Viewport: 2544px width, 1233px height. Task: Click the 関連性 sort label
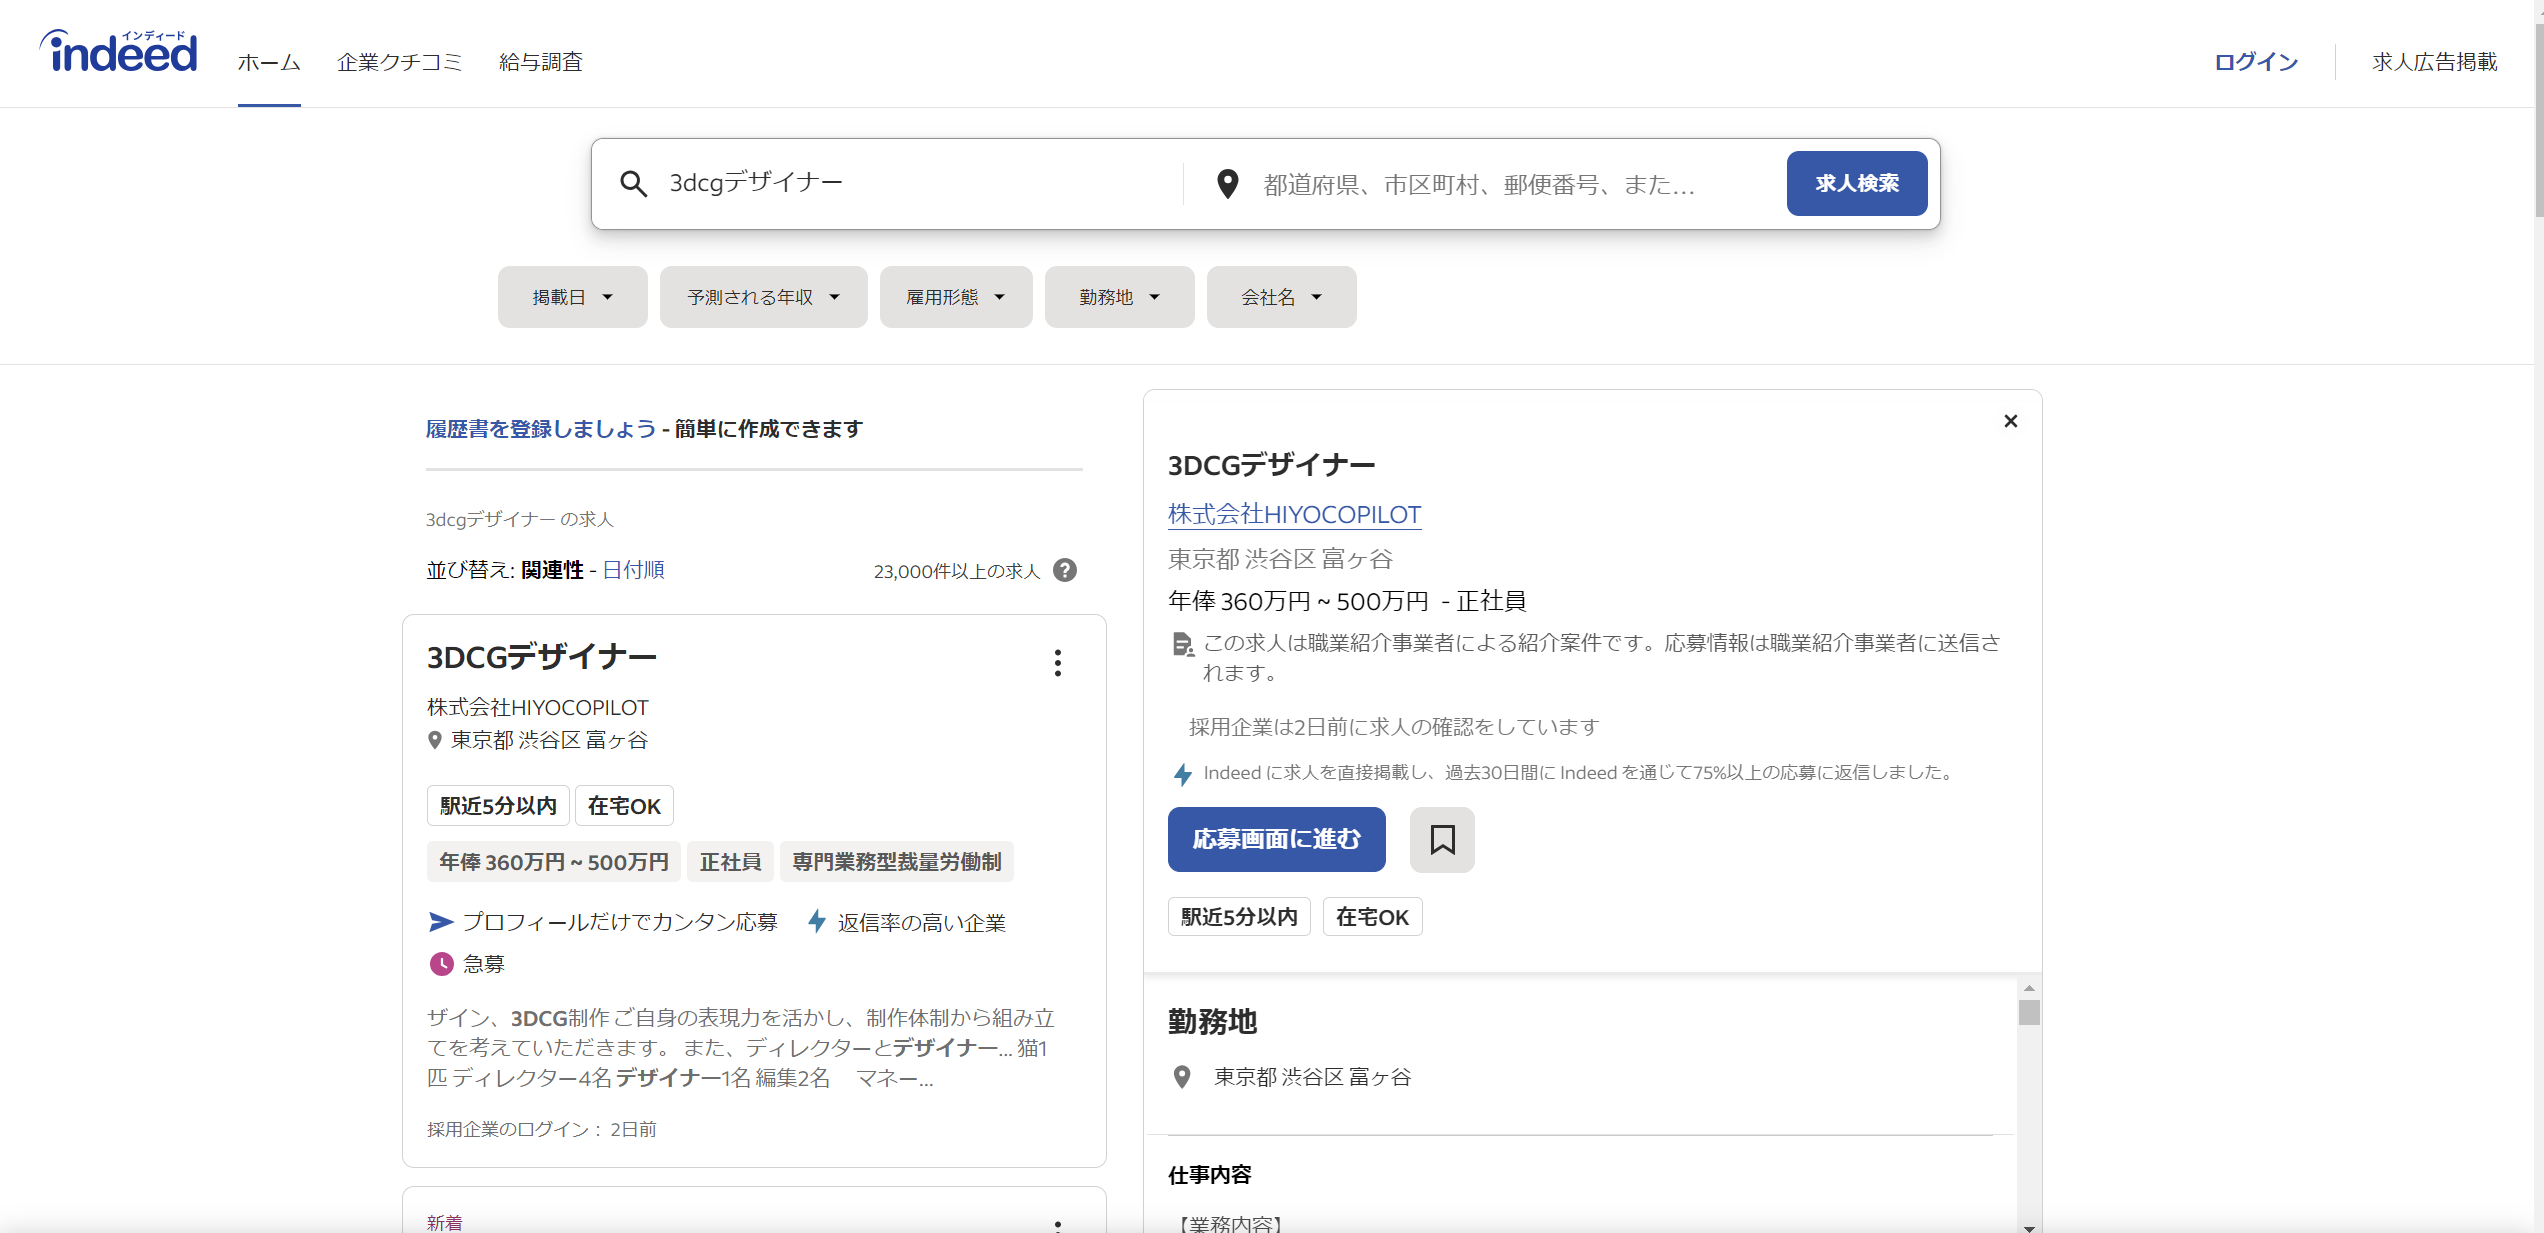point(552,570)
